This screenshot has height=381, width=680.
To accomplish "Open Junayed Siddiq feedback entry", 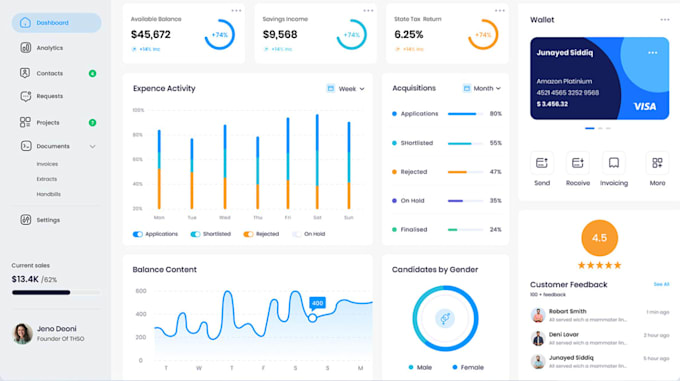I will (x=600, y=361).
